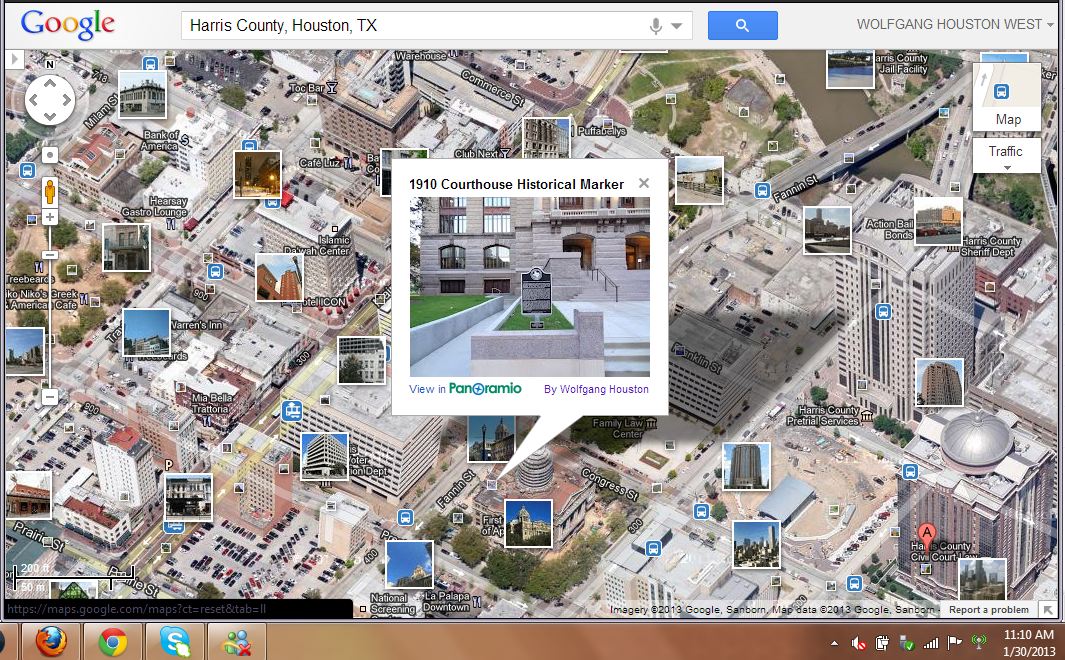Close the 1910 Courthouse Historical Marker popup

644,183
